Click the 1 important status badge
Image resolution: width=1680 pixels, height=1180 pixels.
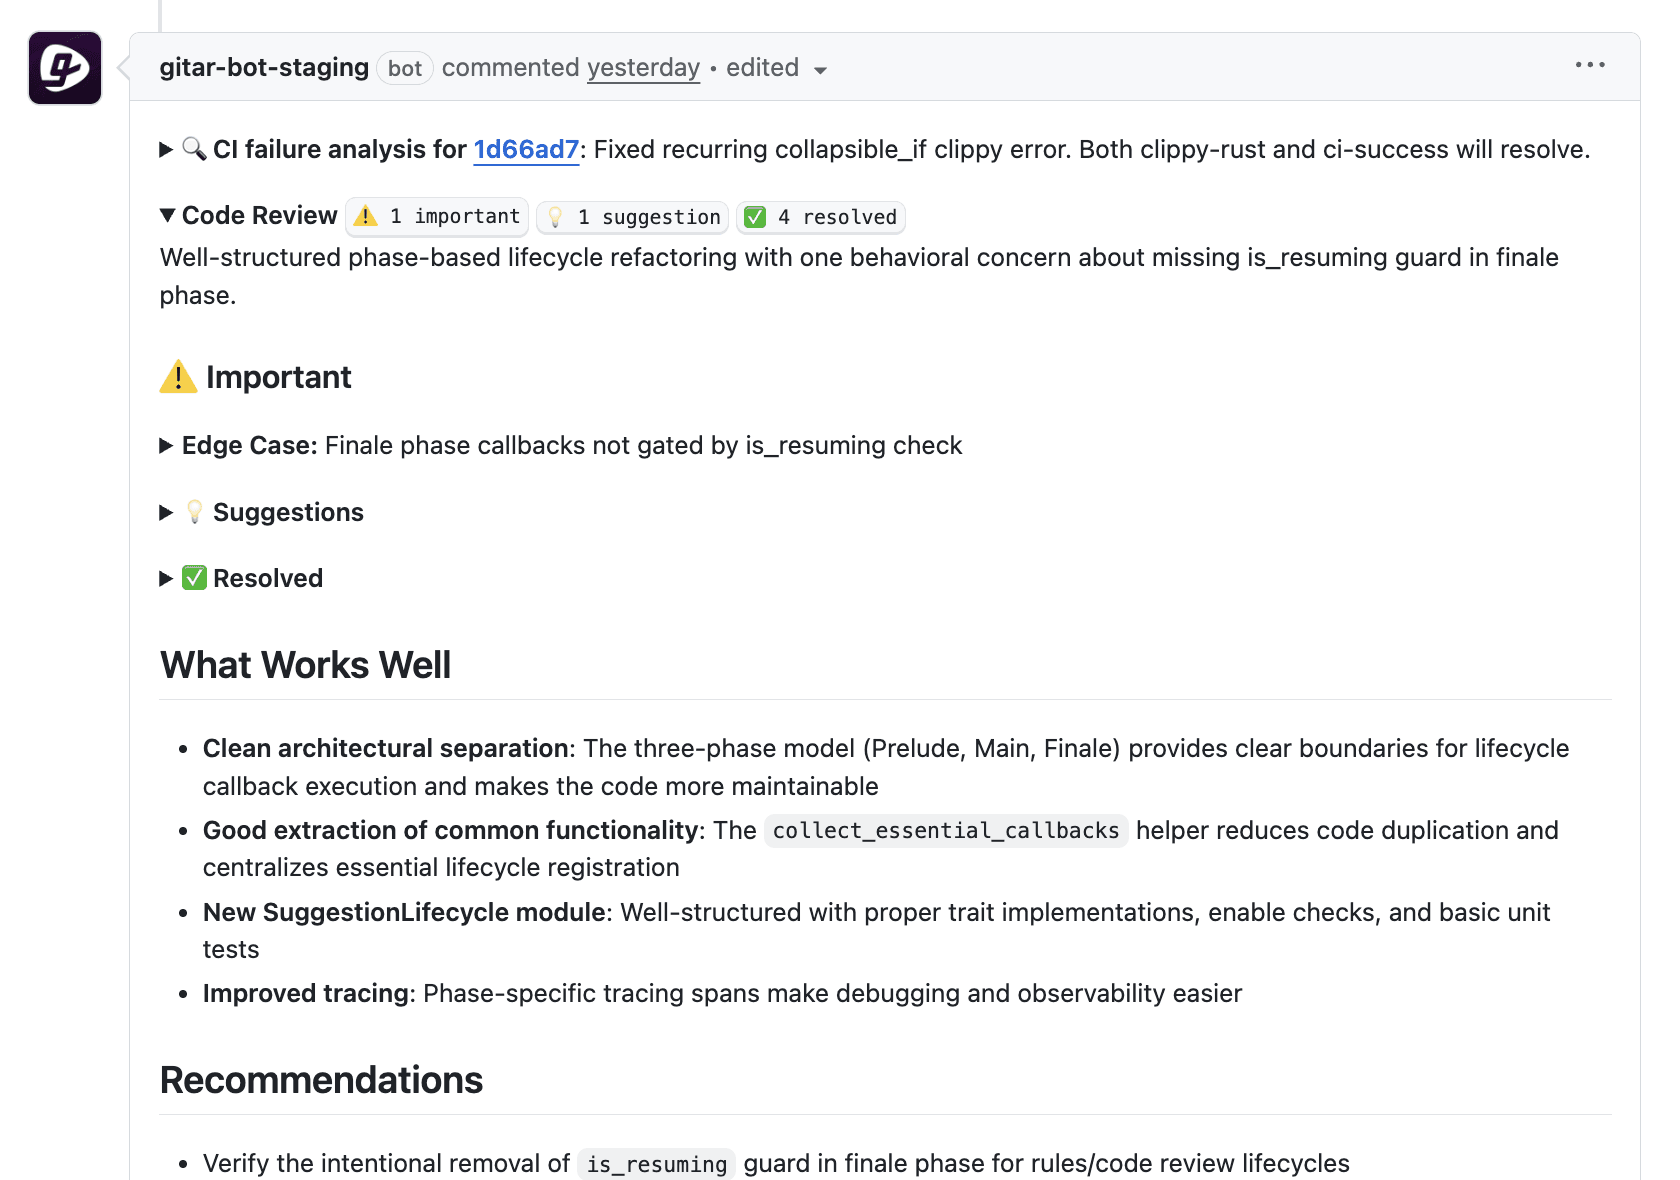[437, 216]
